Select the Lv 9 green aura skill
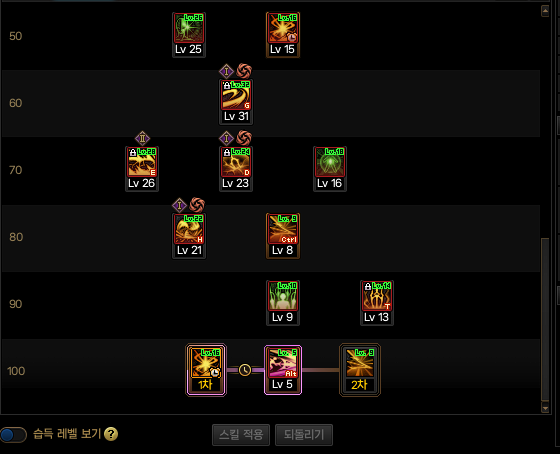The width and height of the screenshot is (560, 454). 283,303
